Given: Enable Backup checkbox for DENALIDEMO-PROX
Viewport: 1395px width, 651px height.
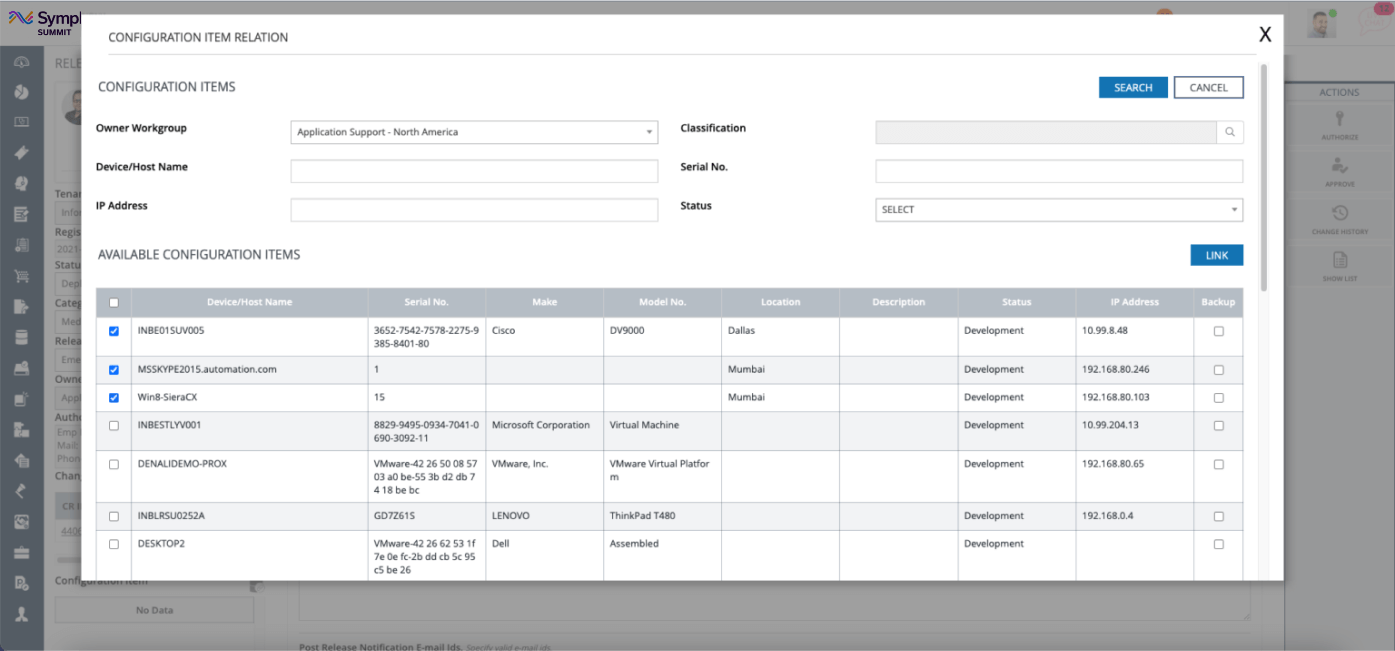Looking at the screenshot, I should [1218, 465].
